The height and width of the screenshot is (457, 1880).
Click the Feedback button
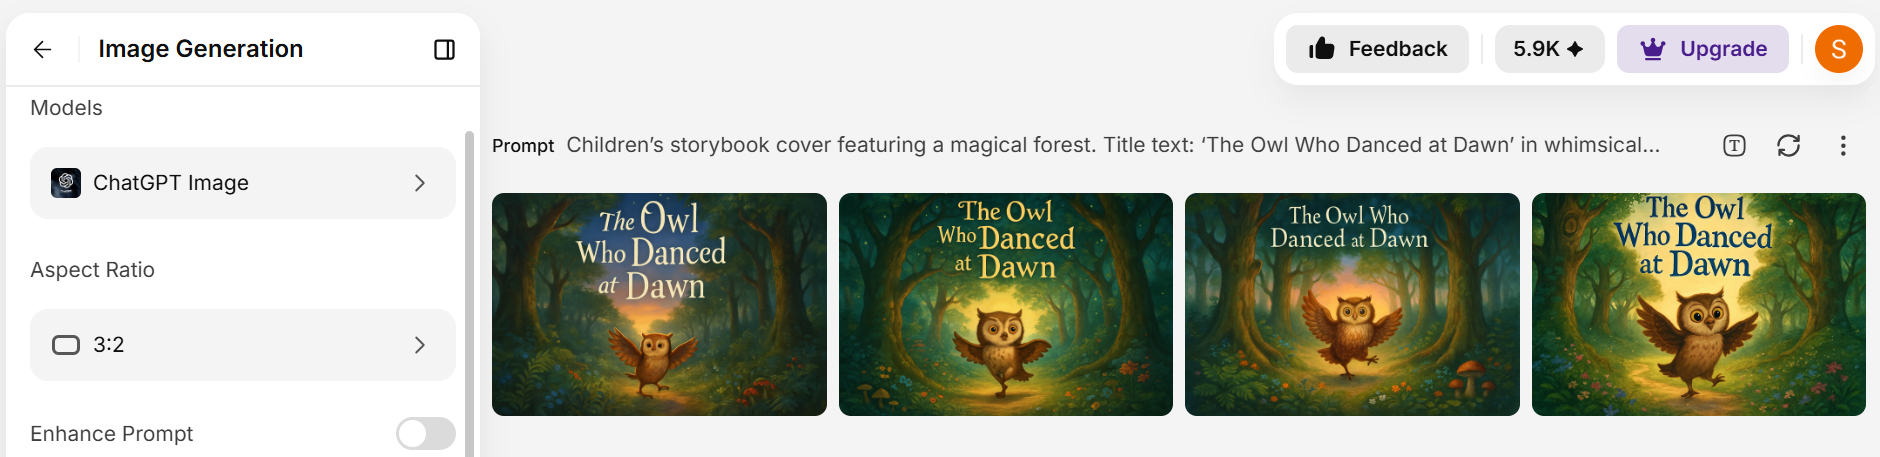[x=1377, y=49]
